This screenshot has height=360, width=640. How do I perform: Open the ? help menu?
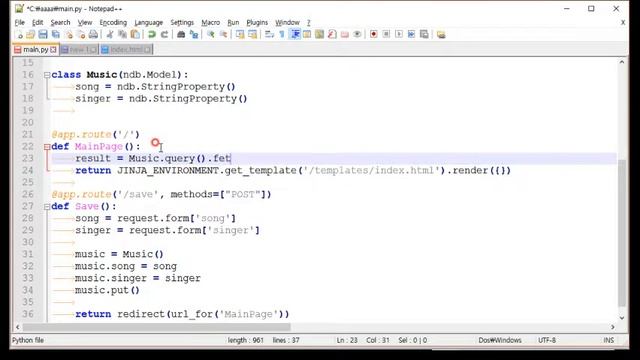[x=309, y=22]
